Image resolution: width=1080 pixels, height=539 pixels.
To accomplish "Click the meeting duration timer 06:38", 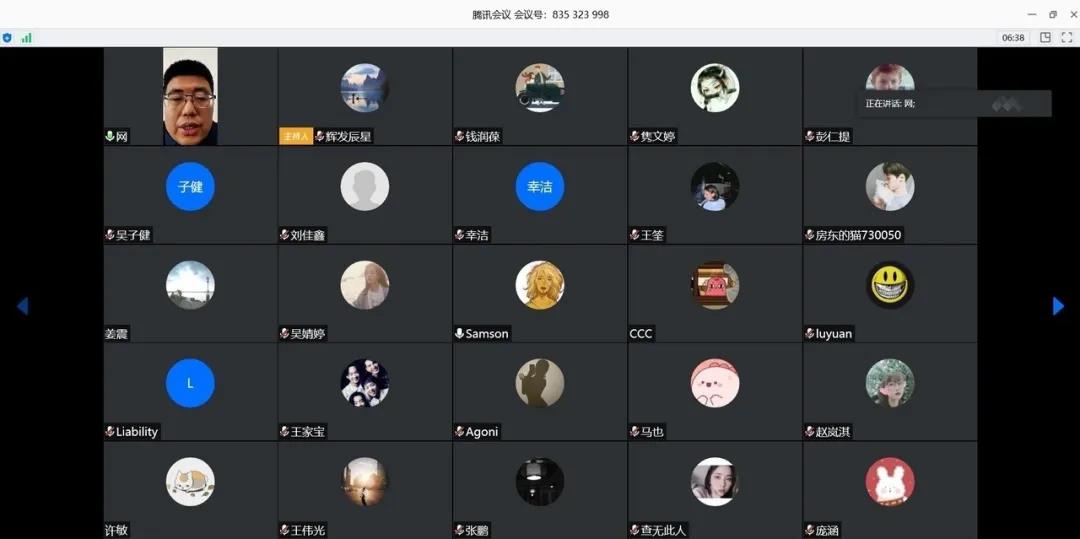I will [1012, 38].
